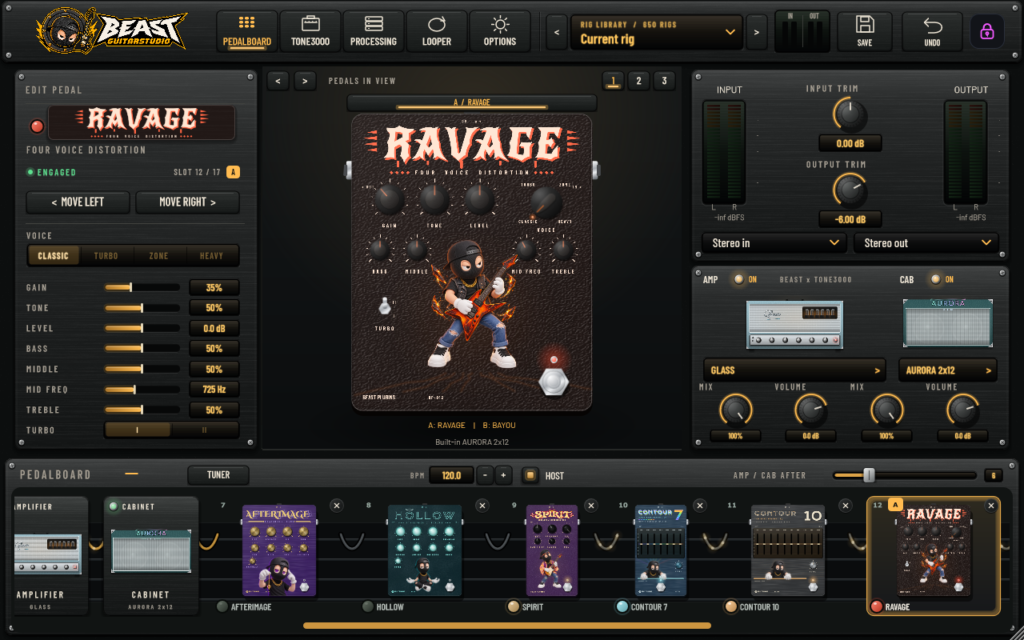Click the amp head thumbnail
This screenshot has height=640, width=1024.
point(794,325)
